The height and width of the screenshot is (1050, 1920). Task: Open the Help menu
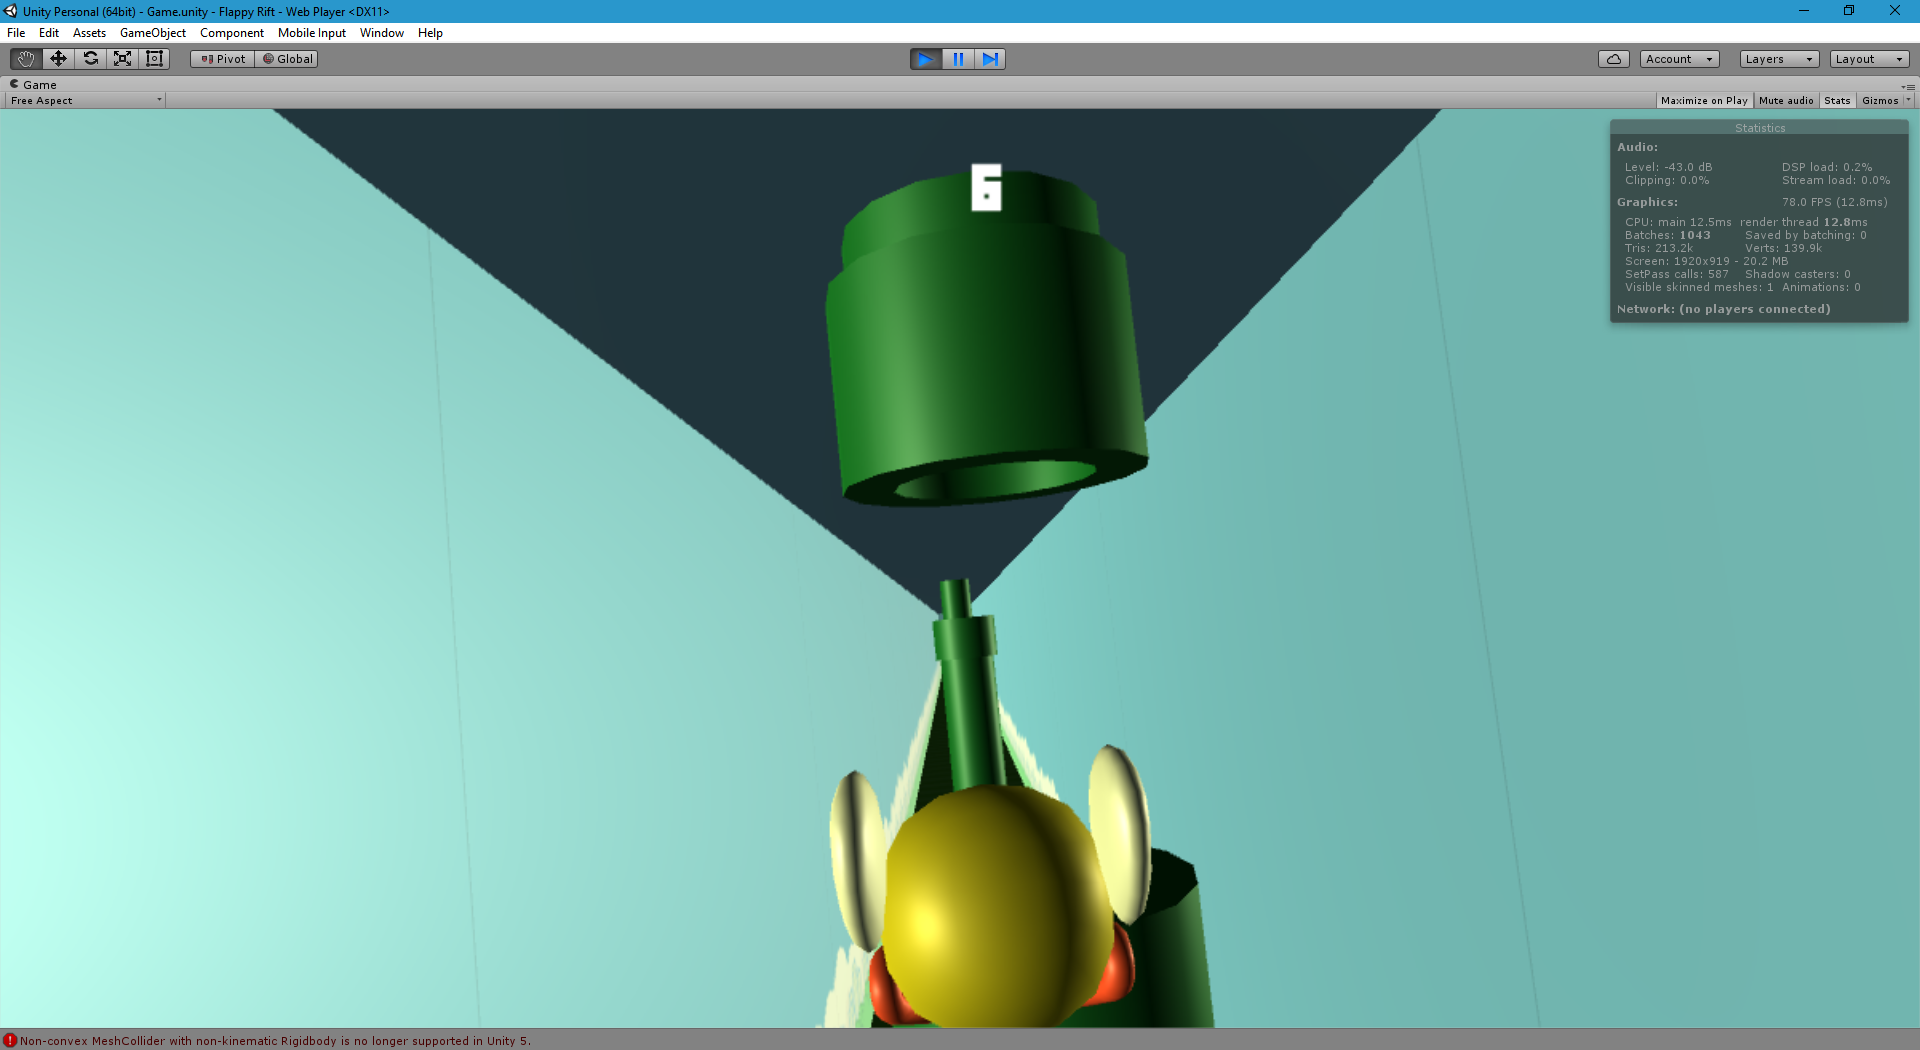pos(430,33)
